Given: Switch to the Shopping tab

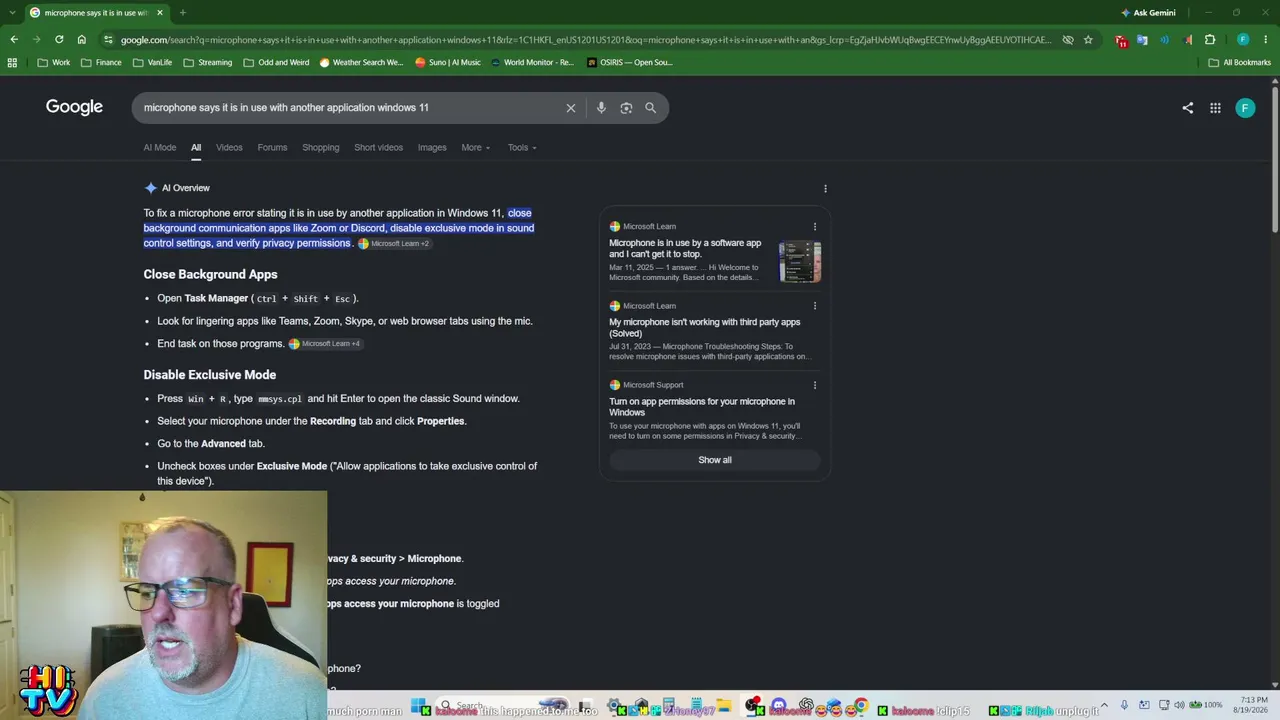Looking at the screenshot, I should 321,147.
